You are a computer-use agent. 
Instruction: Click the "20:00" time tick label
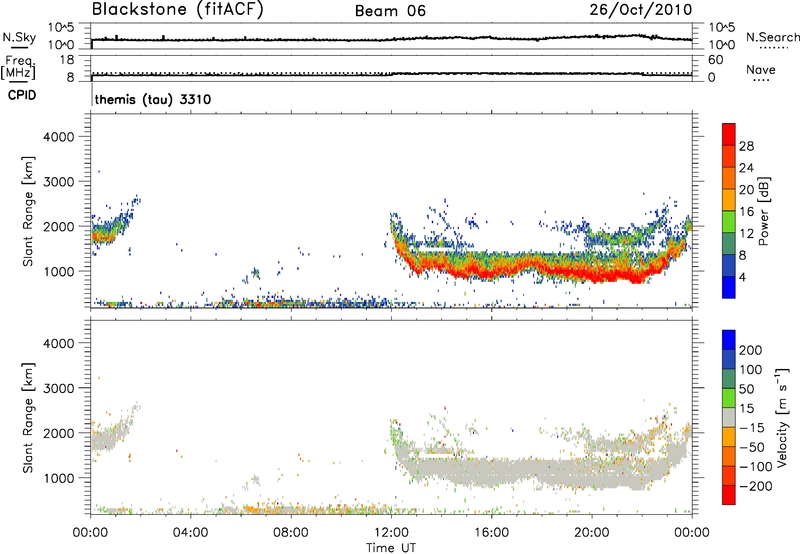click(x=591, y=533)
